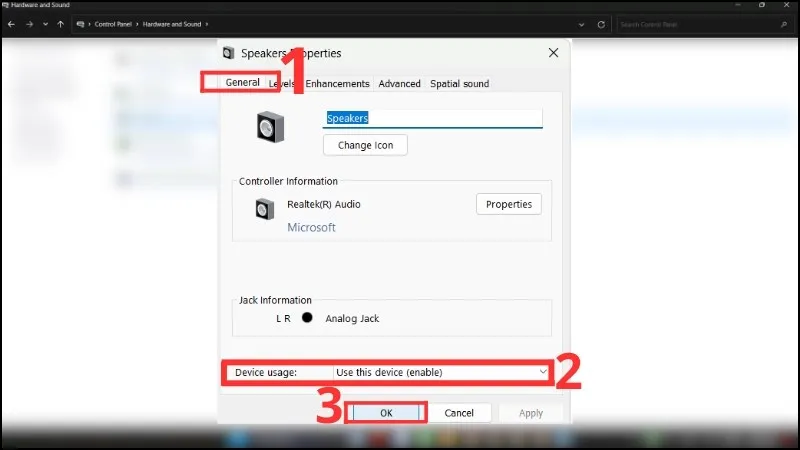Click the Speakers Properties title bar icon
This screenshot has width=800, height=450.
229,53
